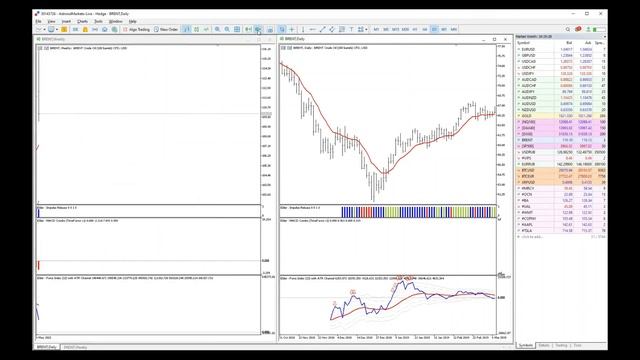Screen dimensions: 640x360
Task: Click the green connection status icon
Action: 588,29
